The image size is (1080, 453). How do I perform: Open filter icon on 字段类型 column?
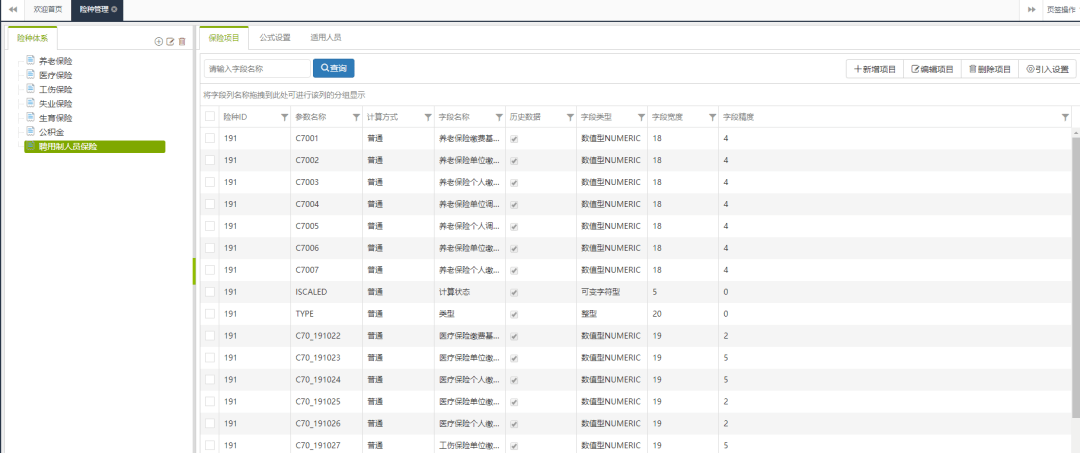[x=641, y=117]
